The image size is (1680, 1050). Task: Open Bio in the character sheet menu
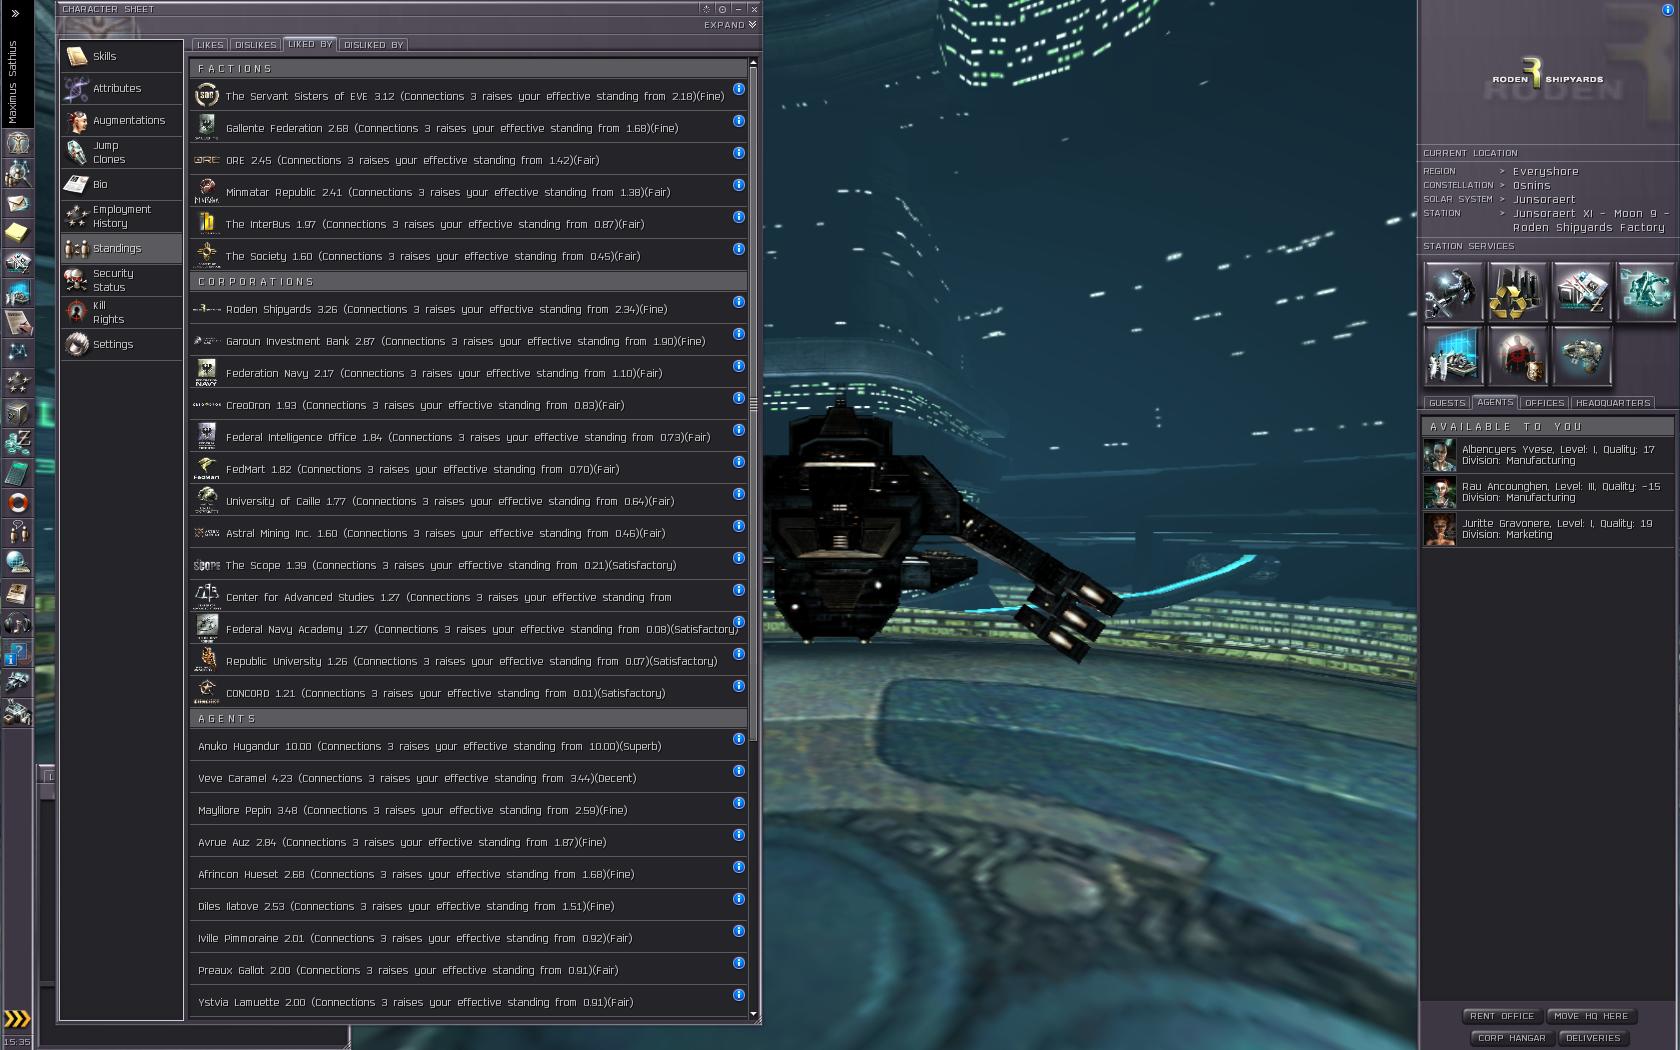coord(121,184)
